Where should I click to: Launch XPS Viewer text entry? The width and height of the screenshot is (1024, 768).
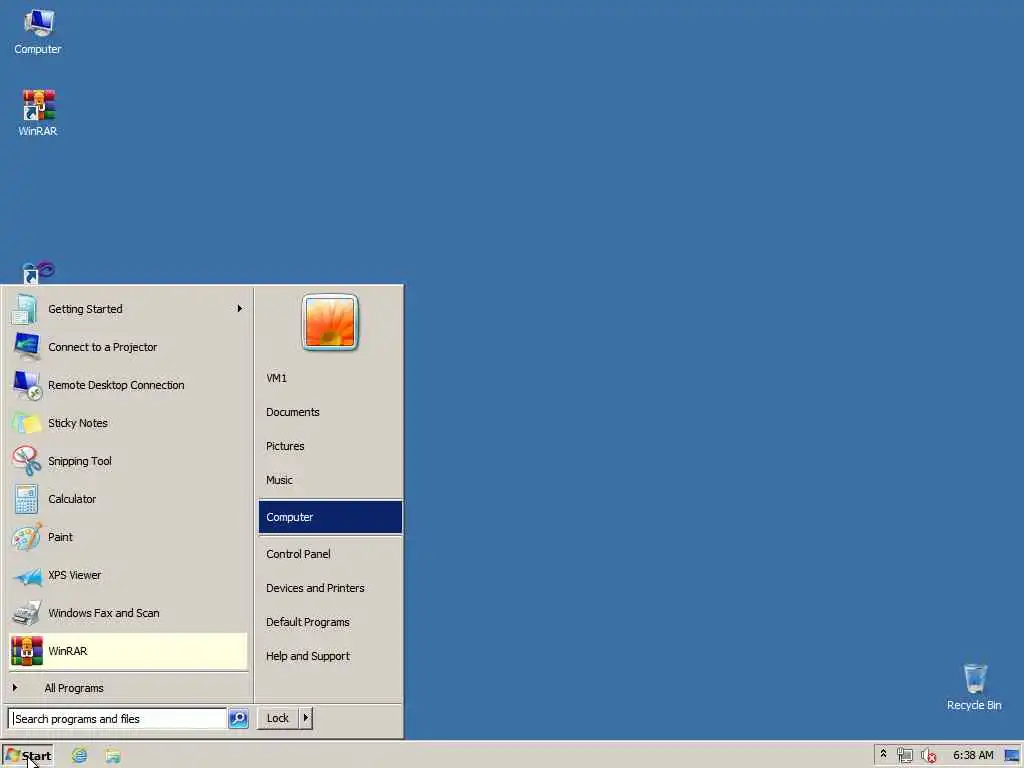click(x=74, y=575)
